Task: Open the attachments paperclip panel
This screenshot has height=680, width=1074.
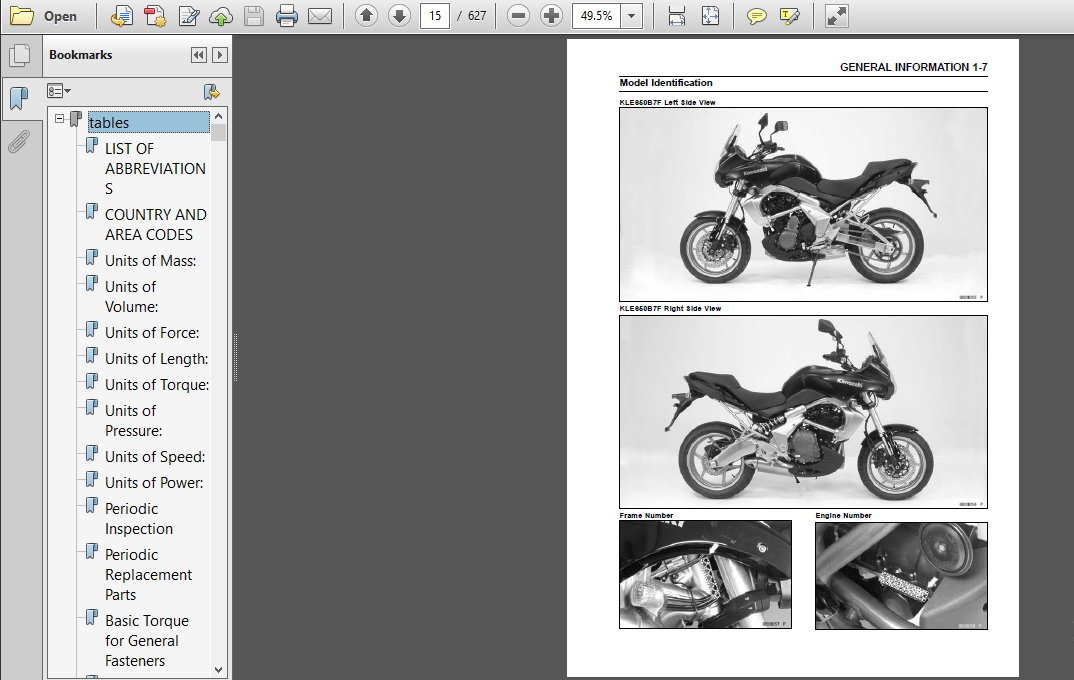Action: pos(20,142)
